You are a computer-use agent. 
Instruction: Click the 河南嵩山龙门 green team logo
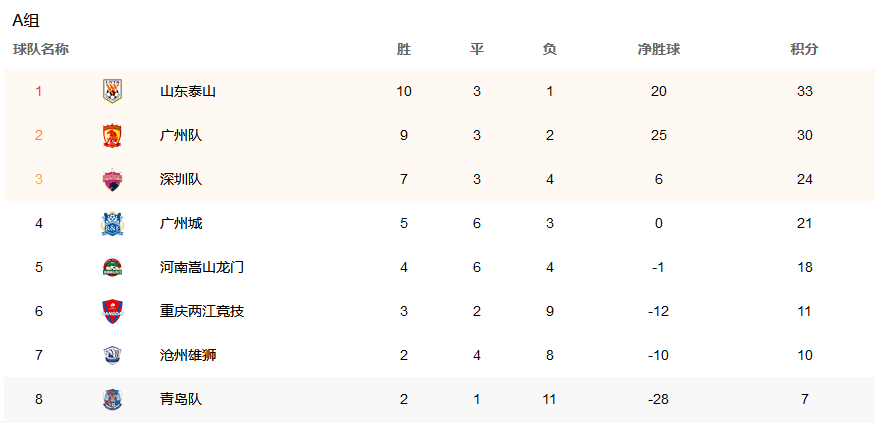[112, 267]
